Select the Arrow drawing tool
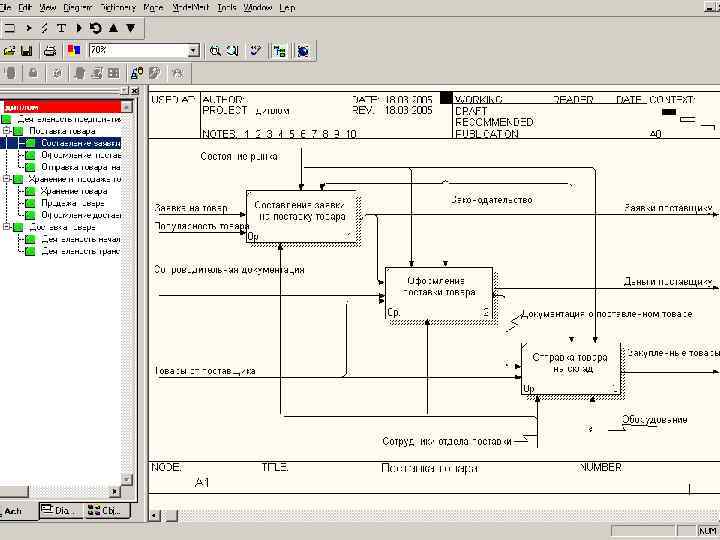 click(x=27, y=28)
